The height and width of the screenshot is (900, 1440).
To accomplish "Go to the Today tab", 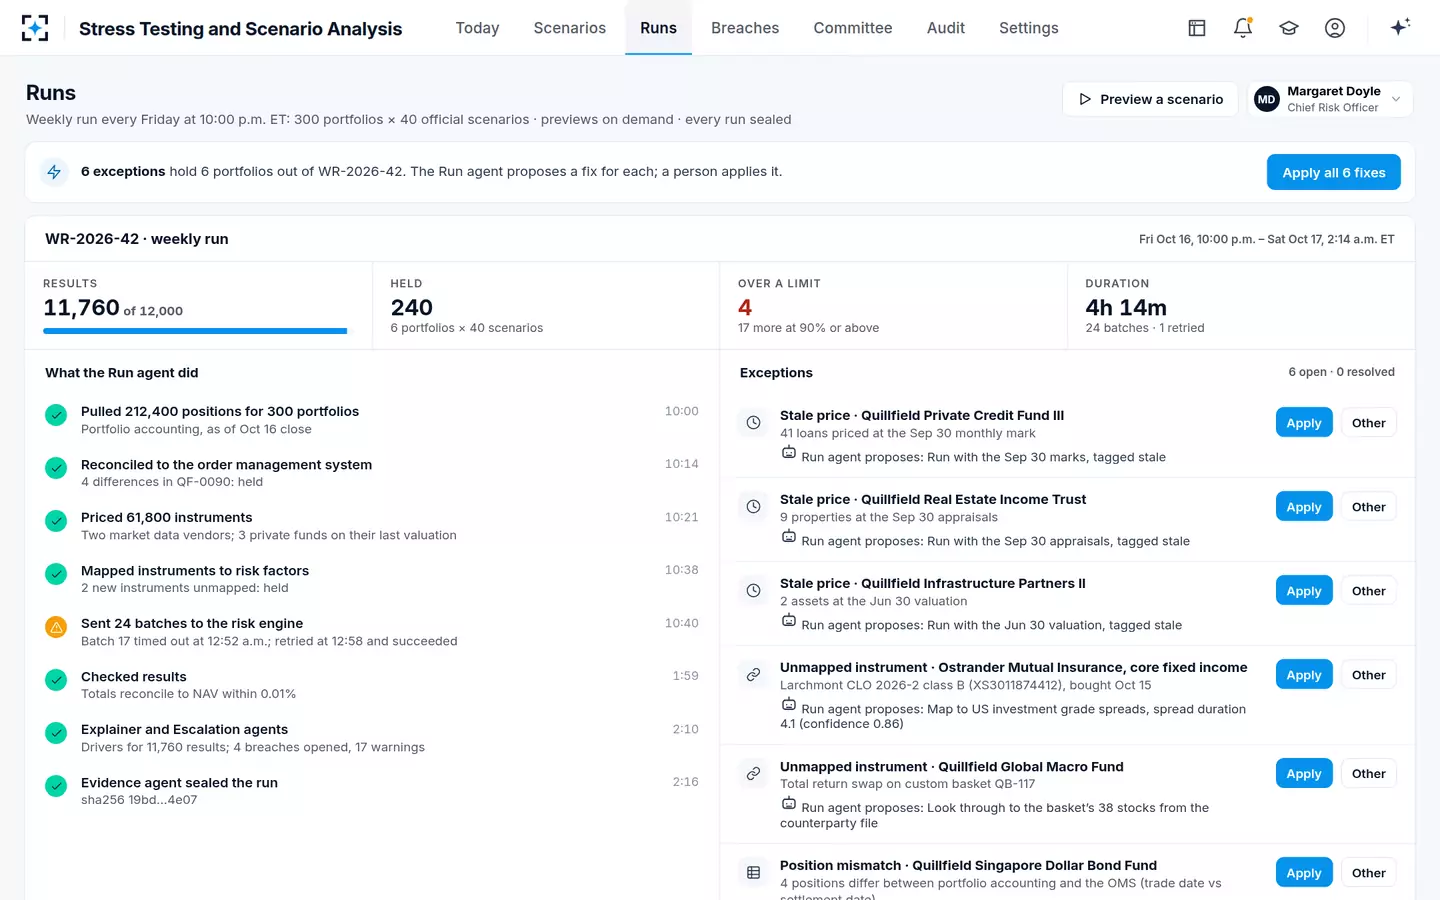I will click(477, 28).
